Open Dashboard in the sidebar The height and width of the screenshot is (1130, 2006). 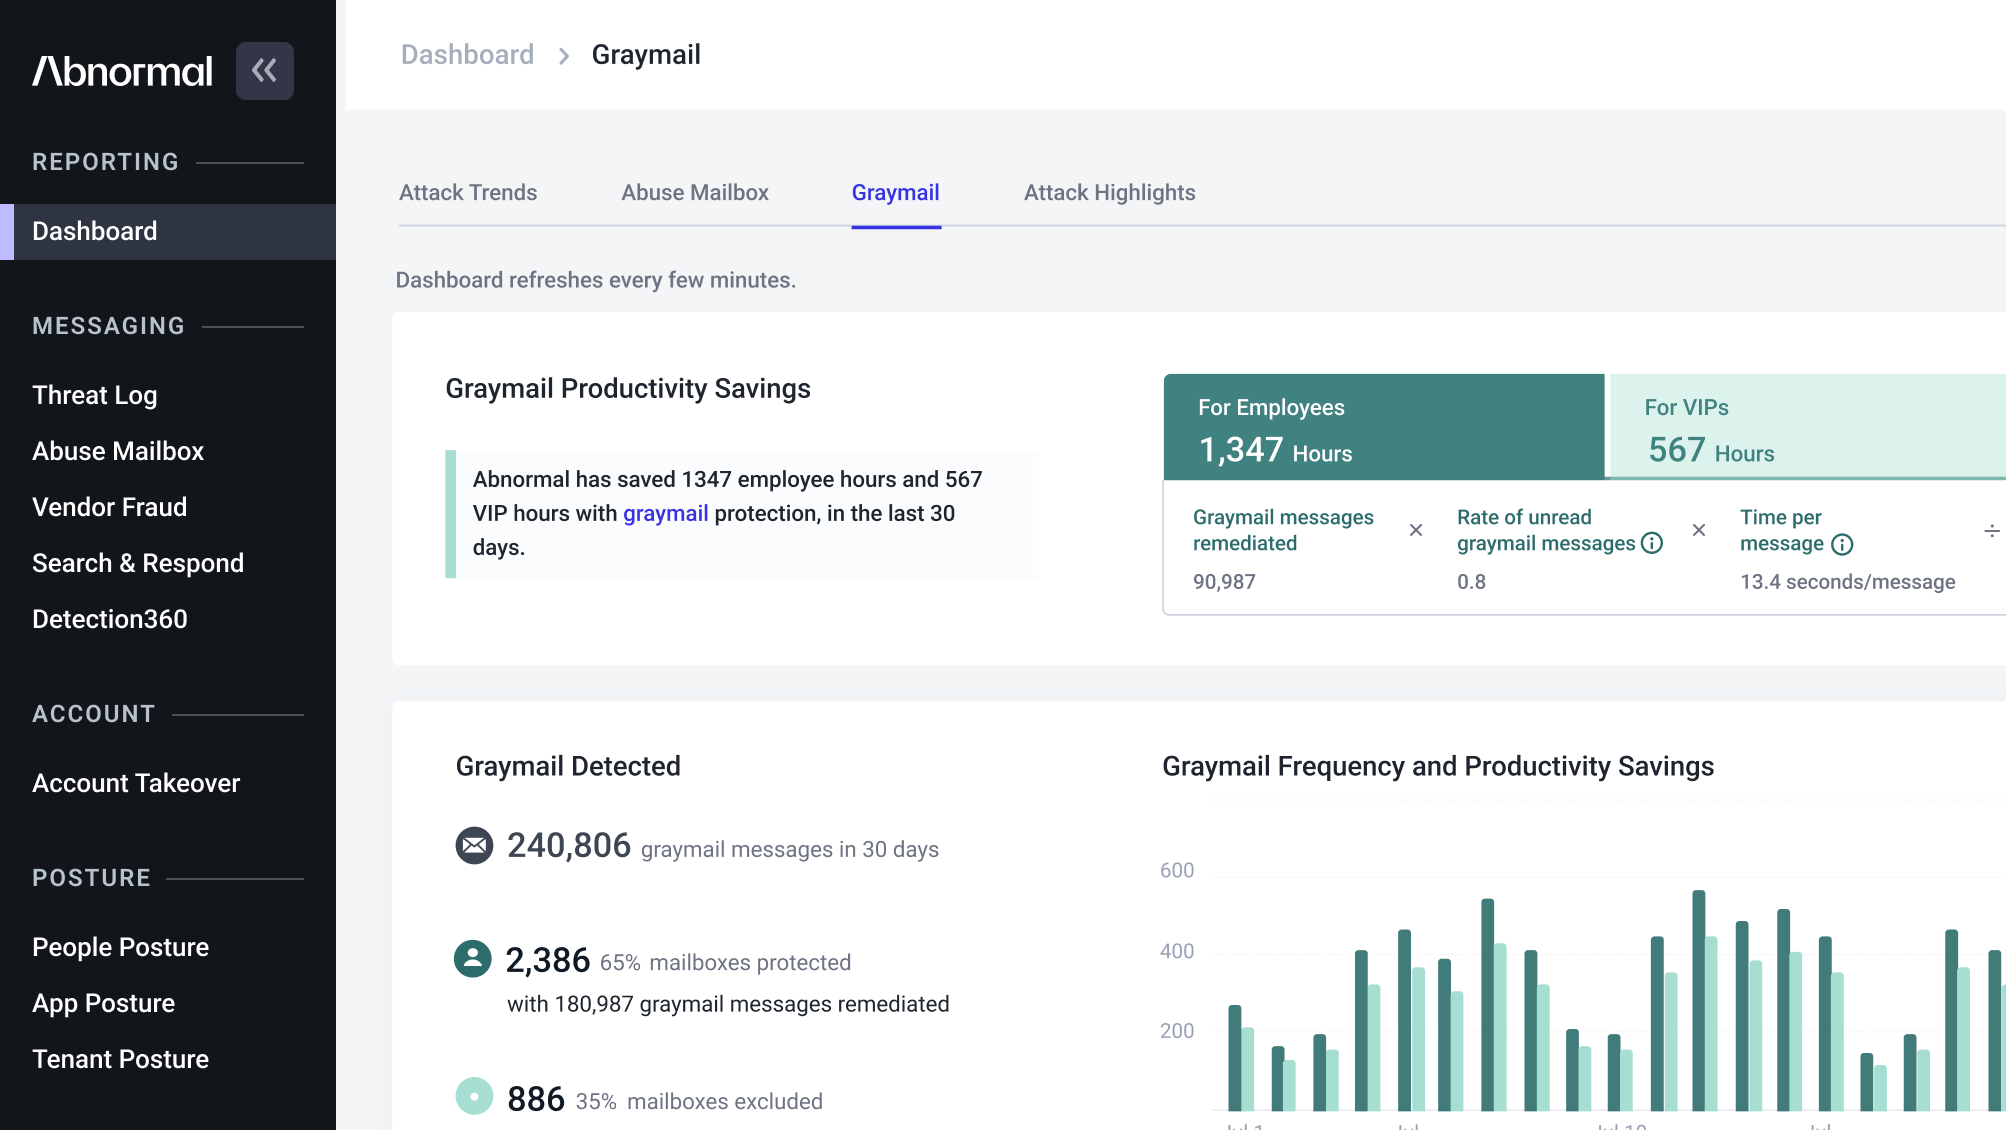[168, 232]
